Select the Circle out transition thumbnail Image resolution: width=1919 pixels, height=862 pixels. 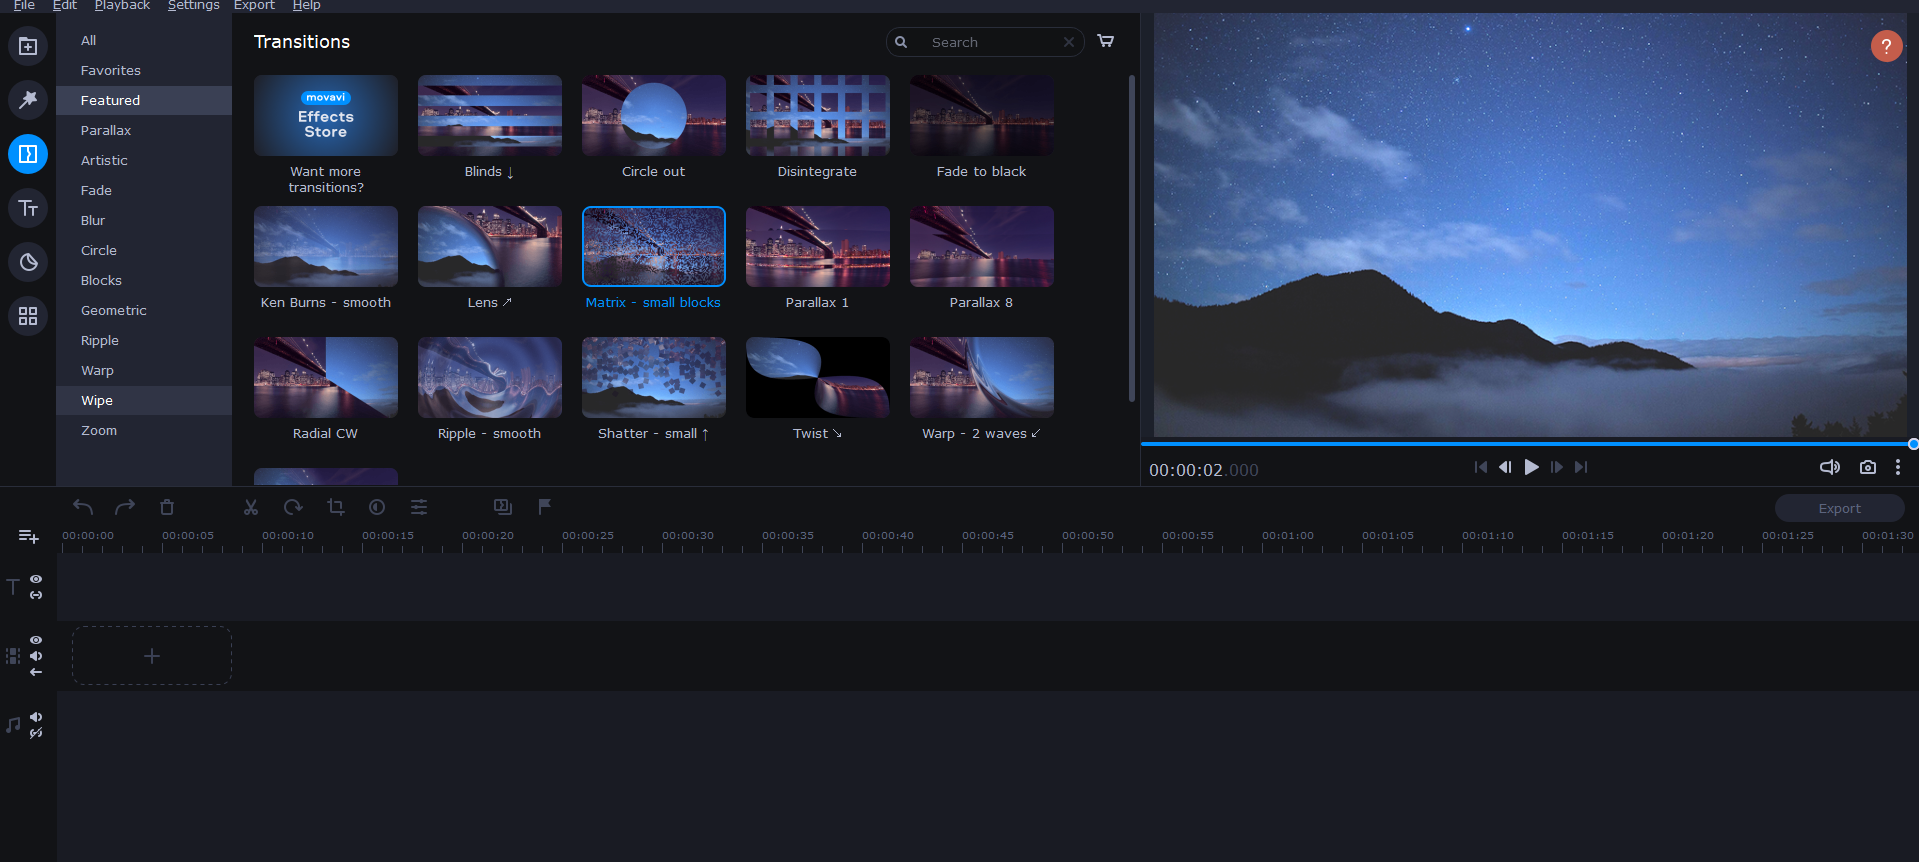pos(654,115)
